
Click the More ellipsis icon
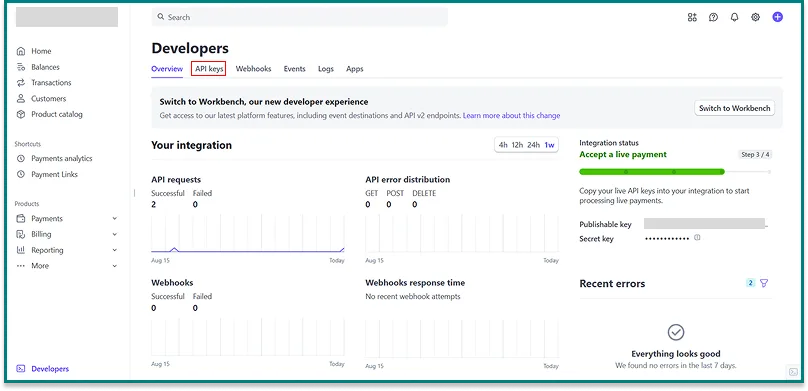[x=21, y=266]
